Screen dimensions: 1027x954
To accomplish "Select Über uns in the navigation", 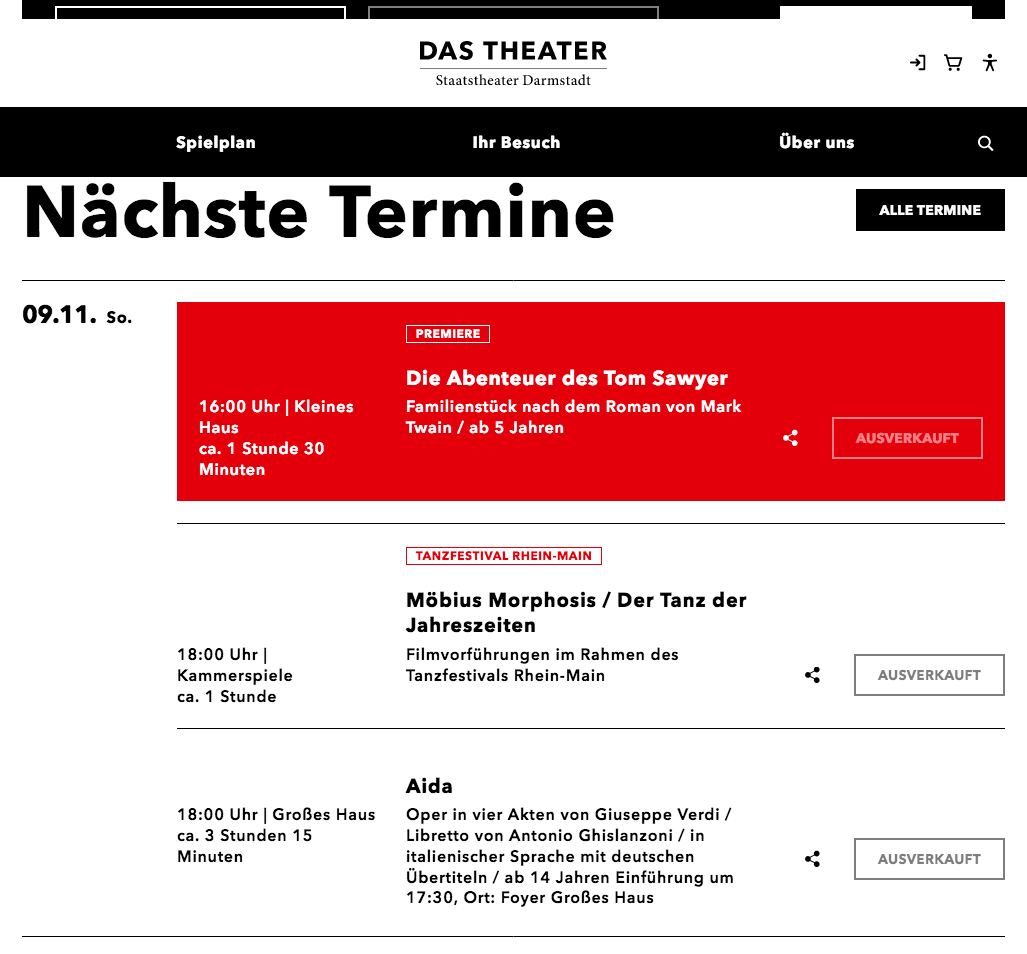I will (816, 142).
